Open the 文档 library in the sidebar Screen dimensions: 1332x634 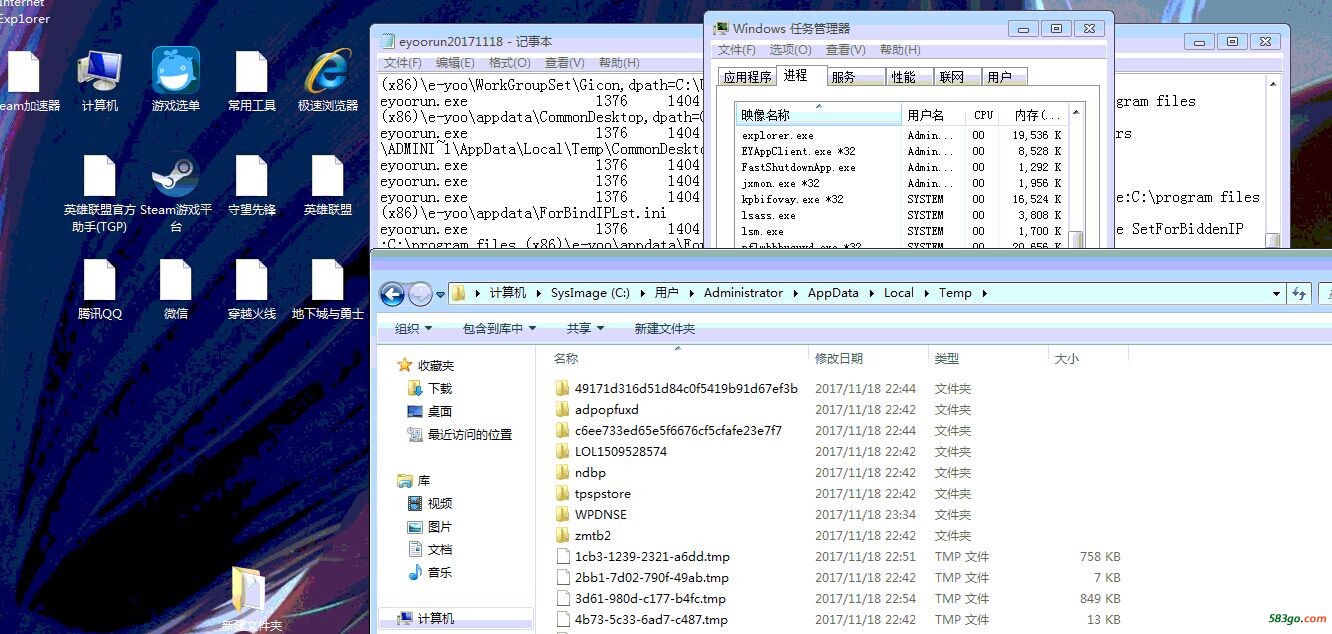[431, 549]
